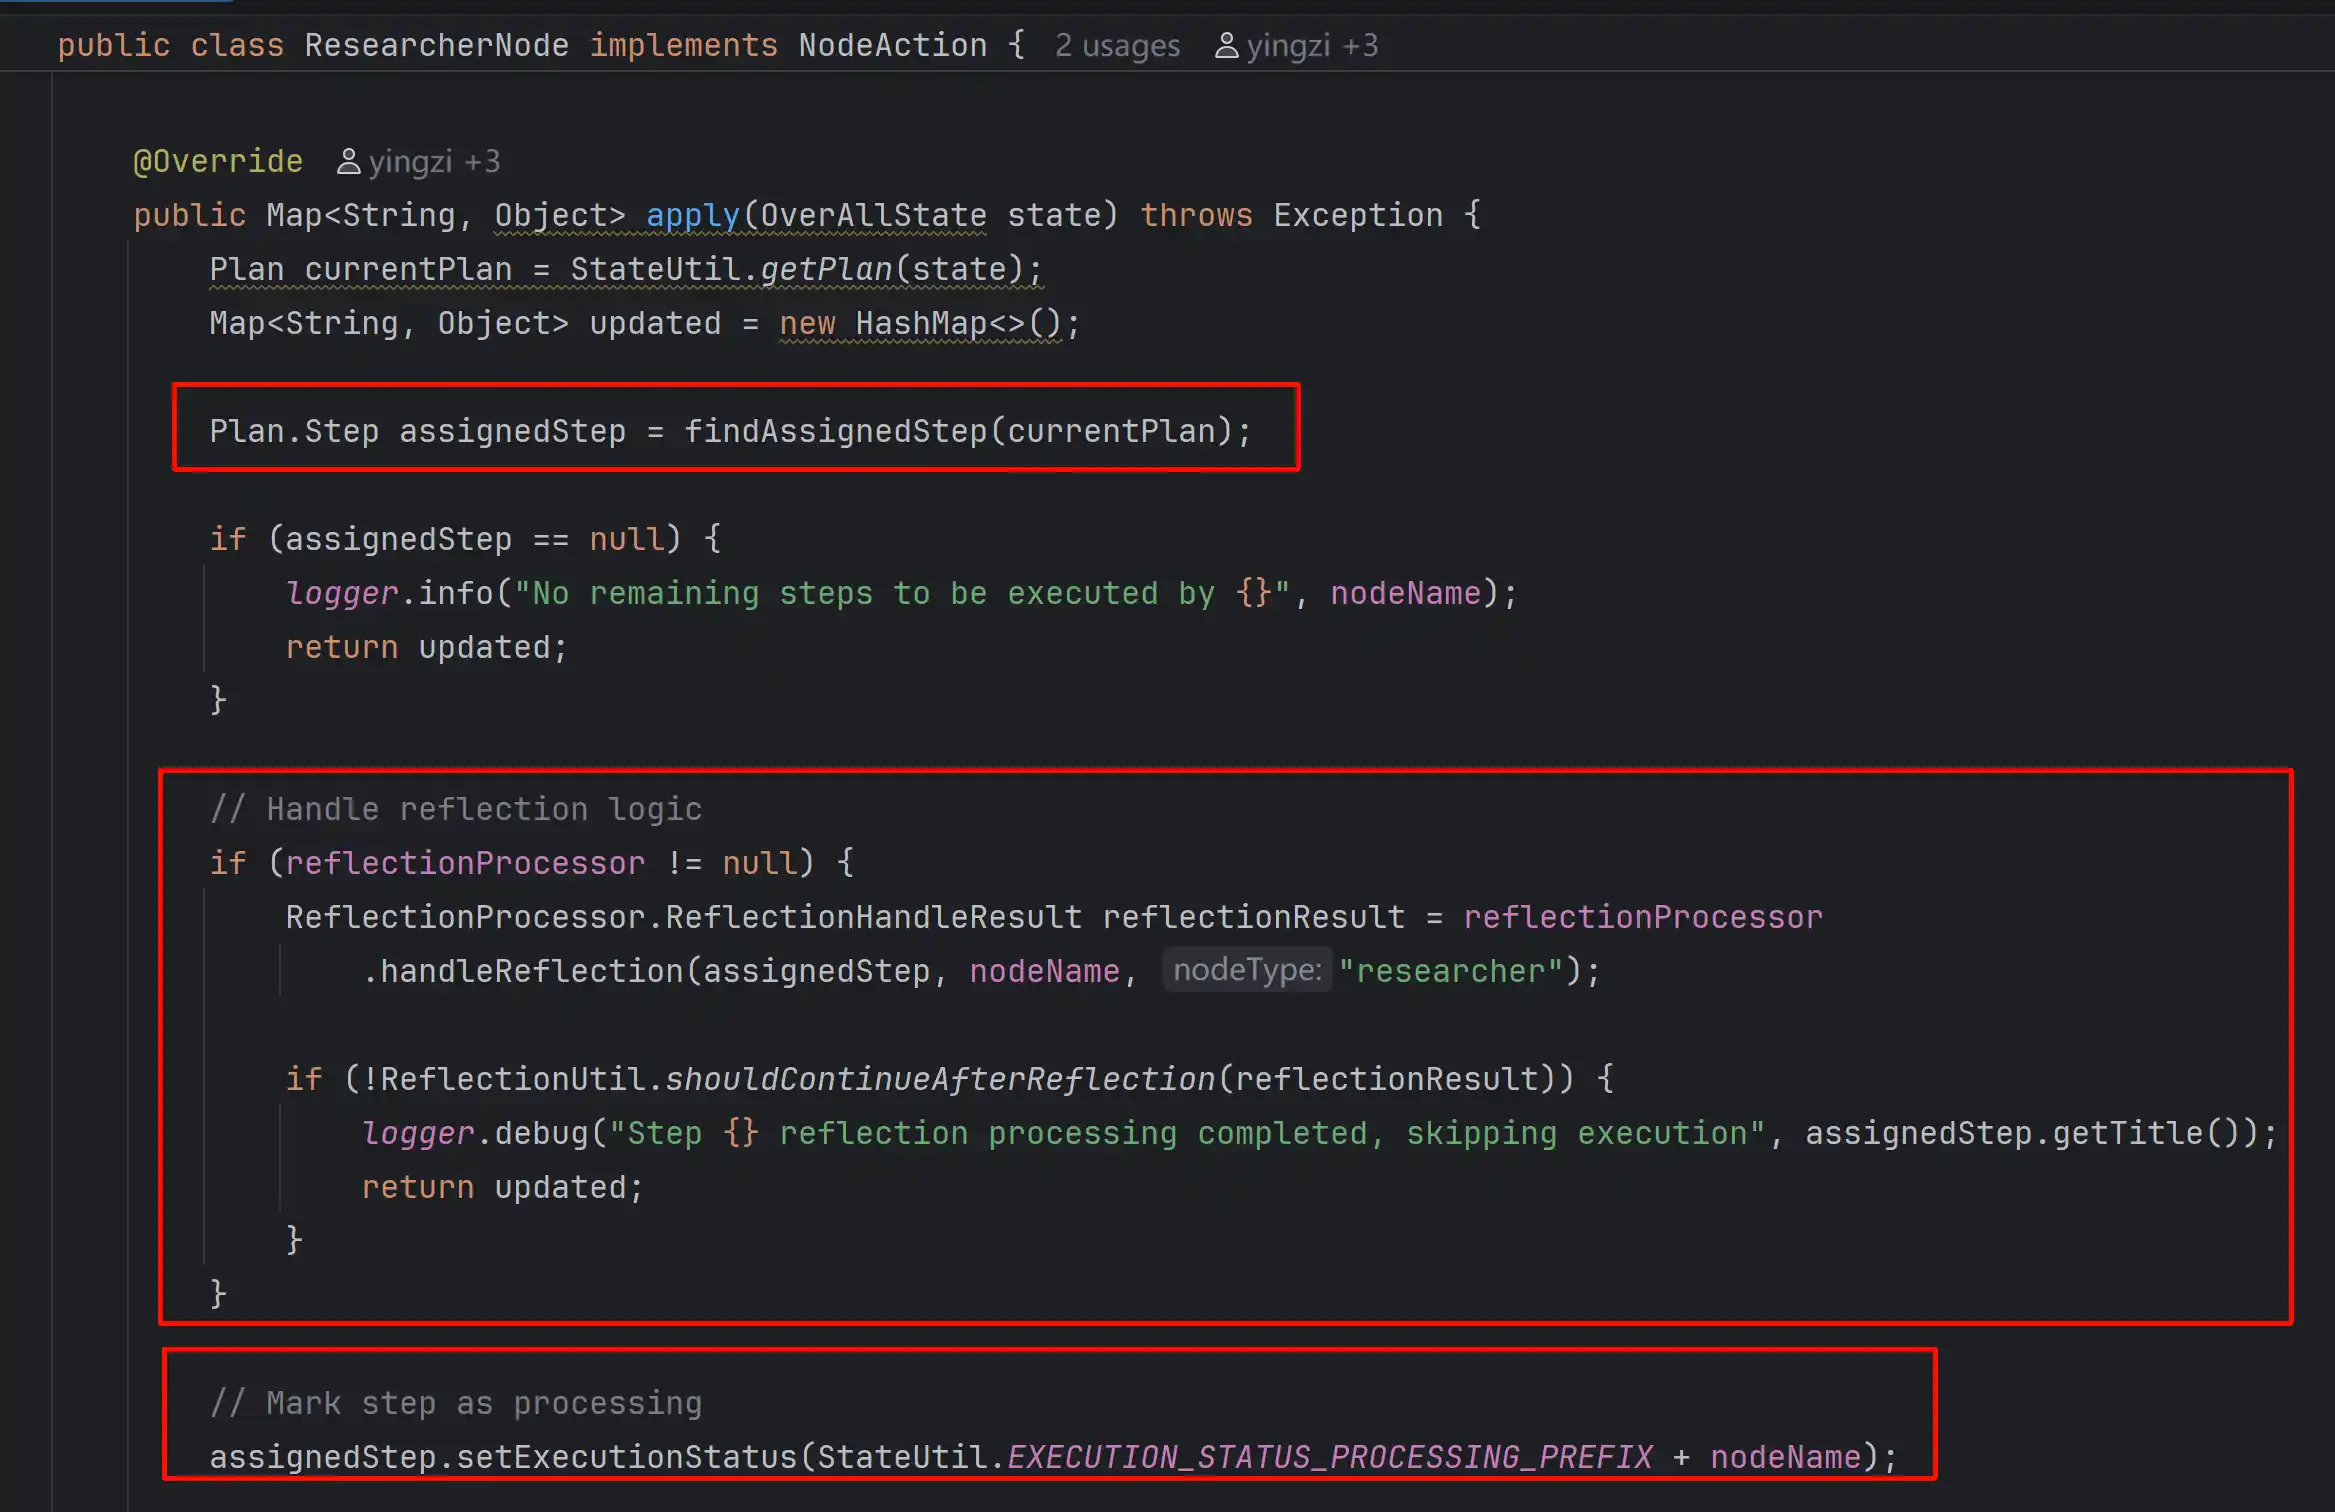The width and height of the screenshot is (2335, 1512).
Task: Place cursor on the apply method name
Action: 692,216
